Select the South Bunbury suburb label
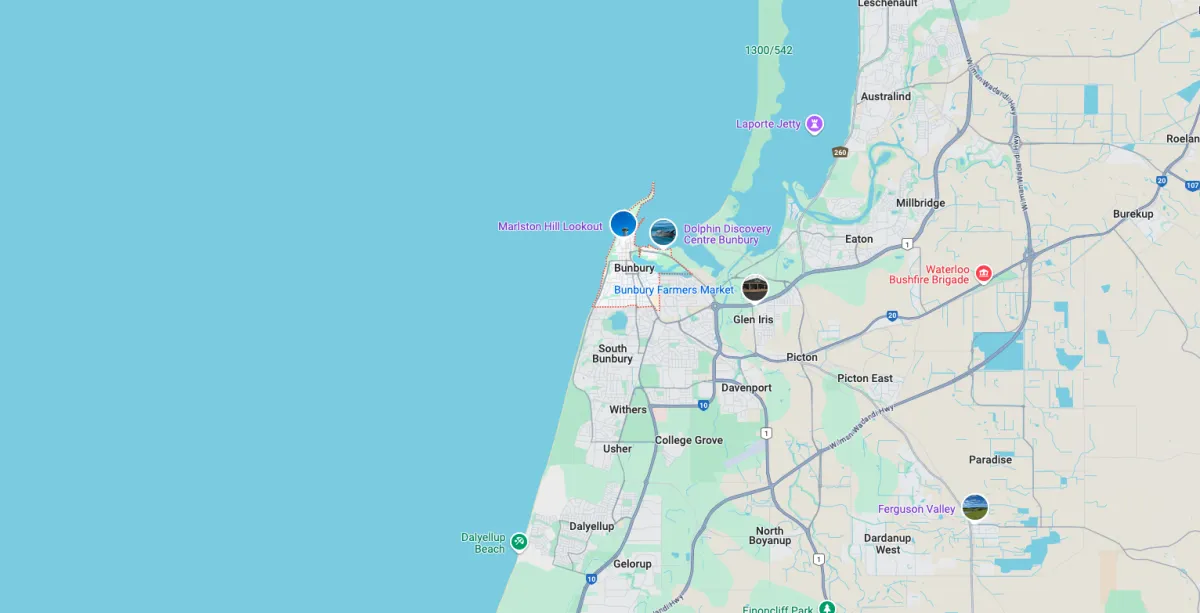This screenshot has width=1200, height=613. [612, 354]
